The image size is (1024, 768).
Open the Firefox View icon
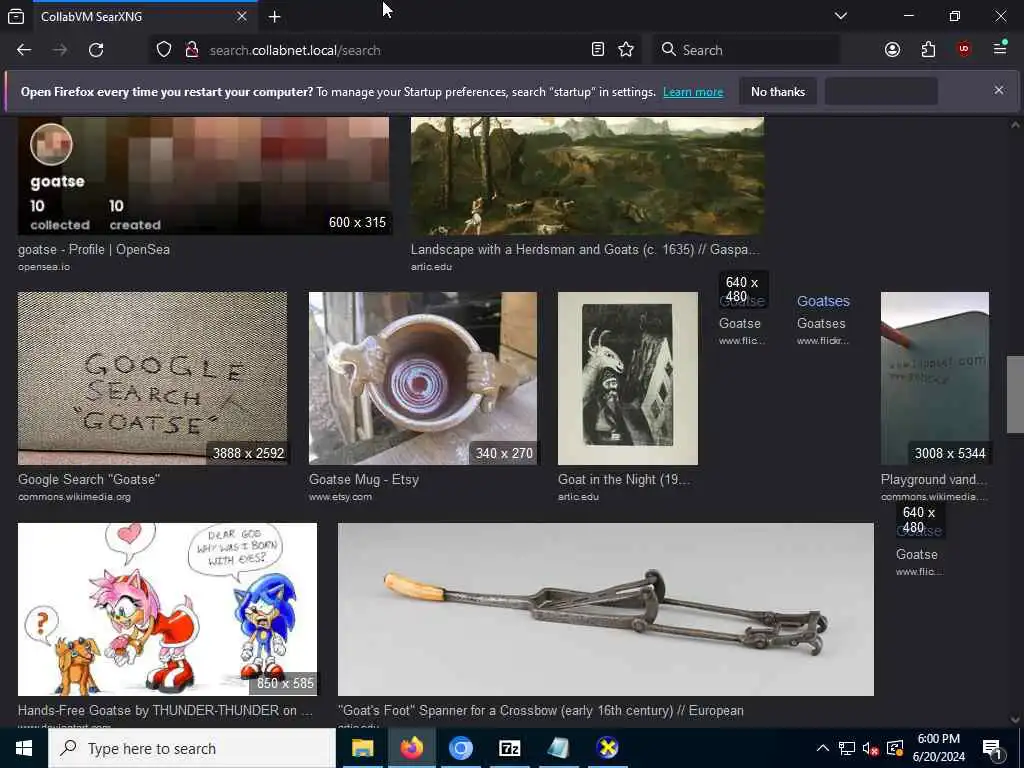click(16, 17)
